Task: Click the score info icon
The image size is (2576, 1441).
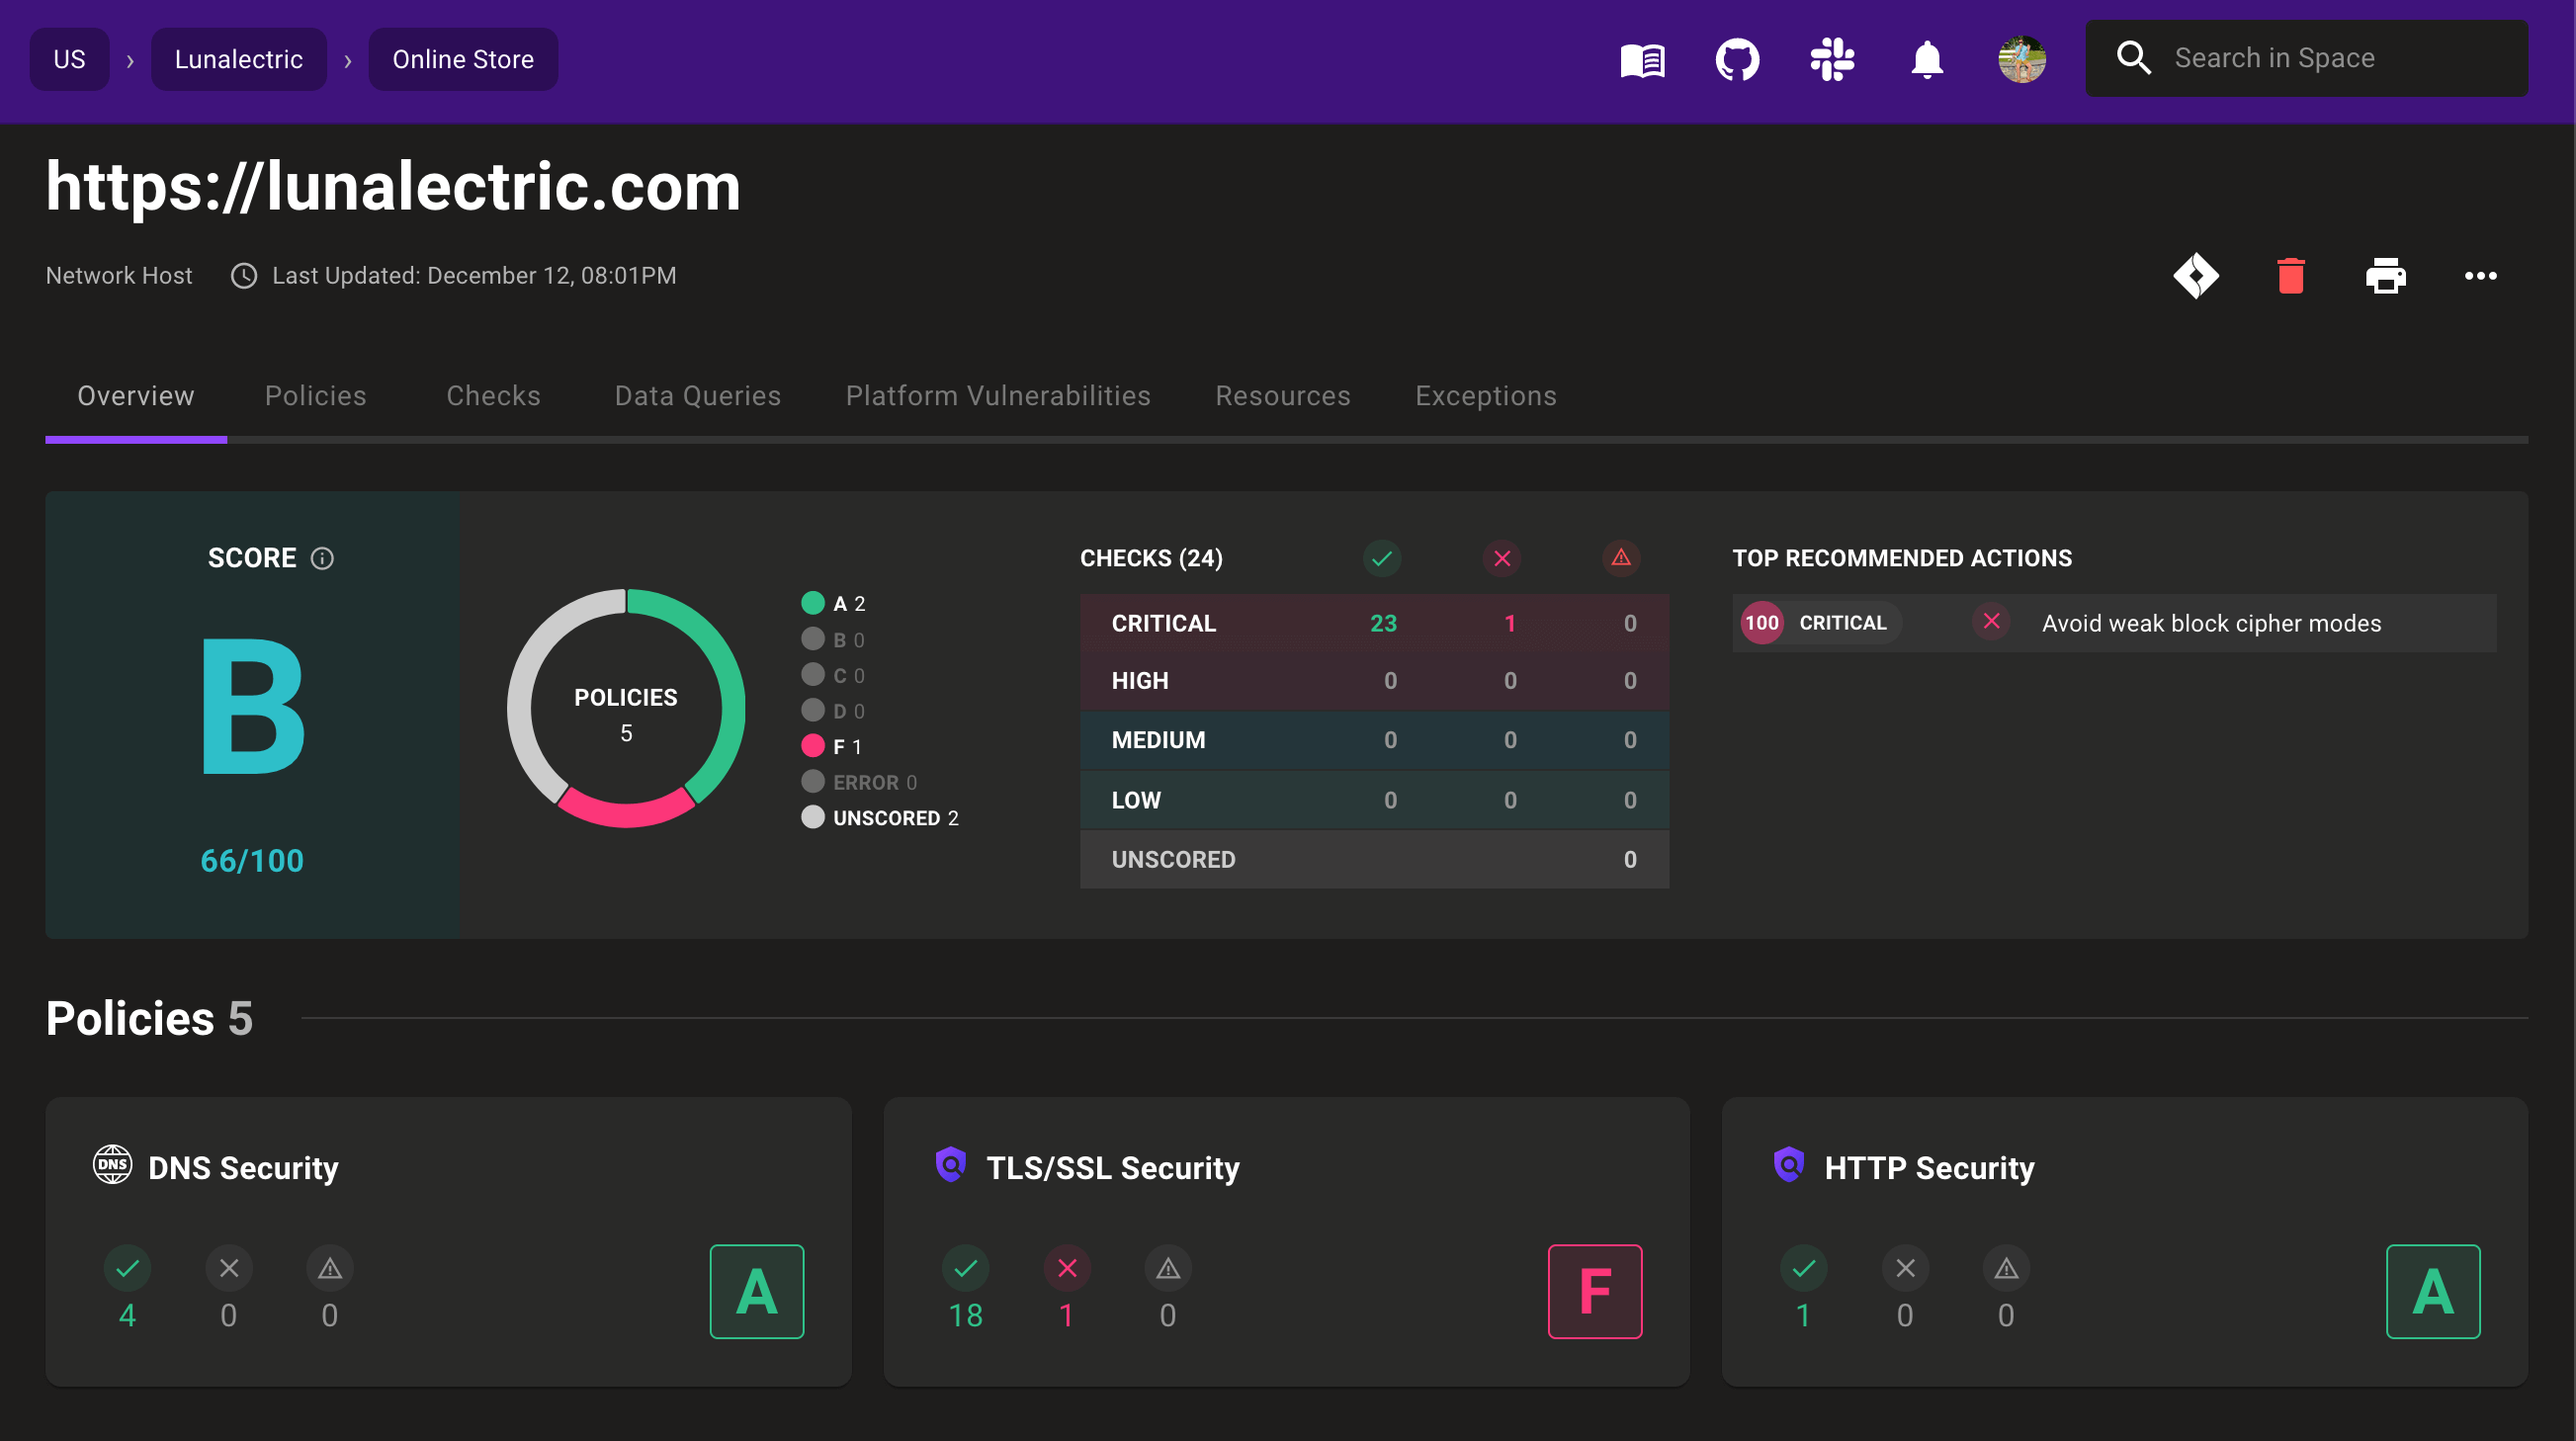Action: pyautogui.click(x=322, y=558)
